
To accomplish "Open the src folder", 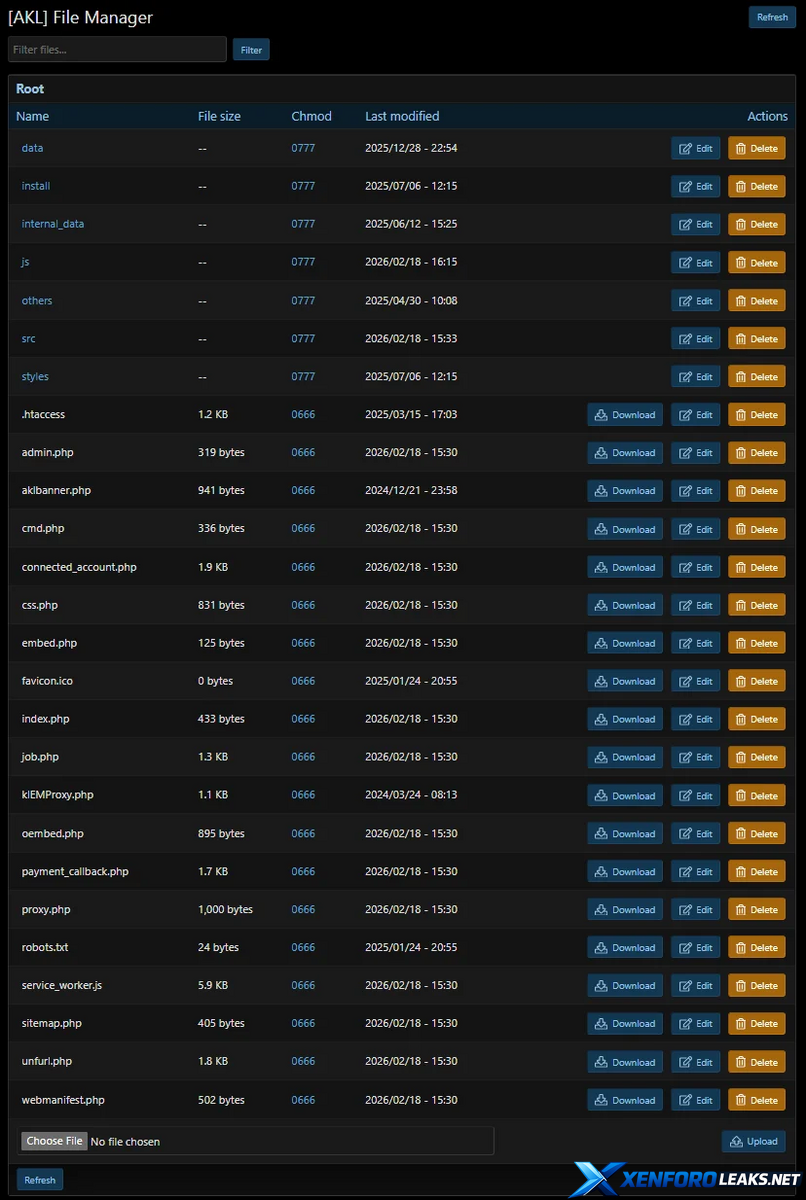I will (x=28, y=338).
